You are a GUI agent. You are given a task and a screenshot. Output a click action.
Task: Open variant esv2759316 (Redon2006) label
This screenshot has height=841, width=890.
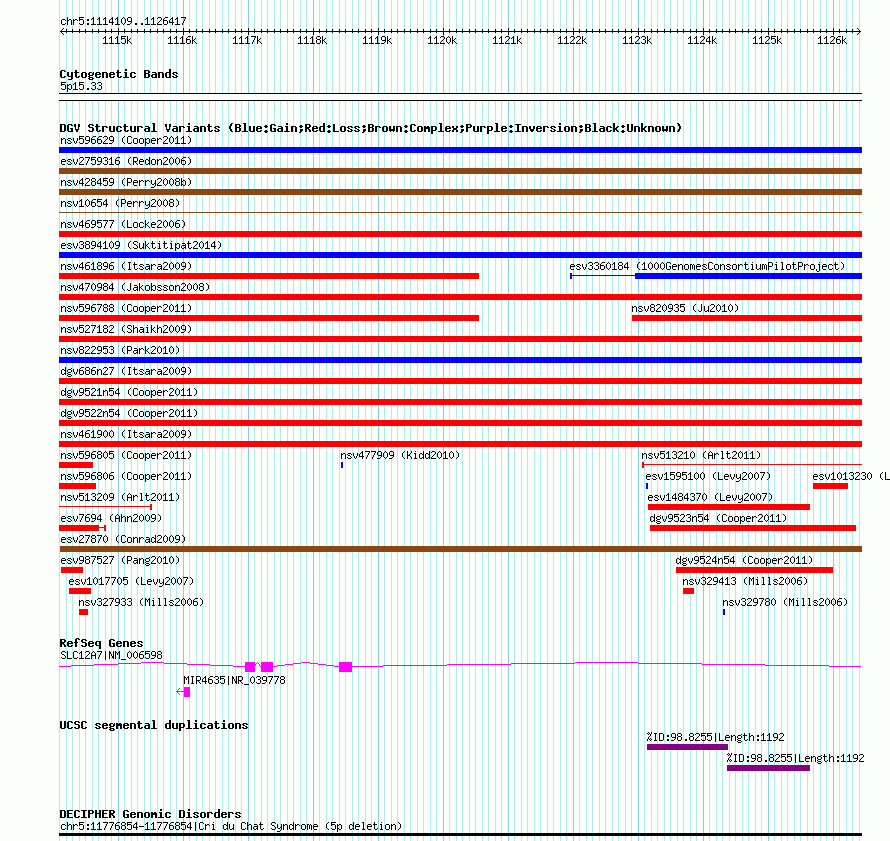126,161
